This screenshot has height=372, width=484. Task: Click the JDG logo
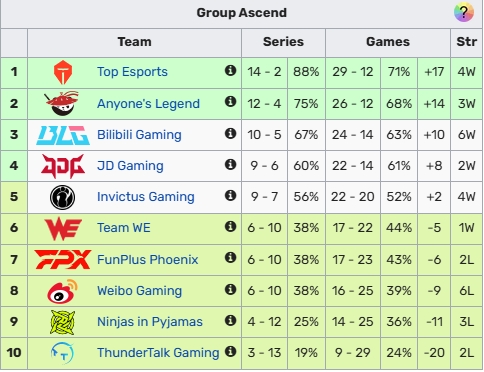point(63,166)
